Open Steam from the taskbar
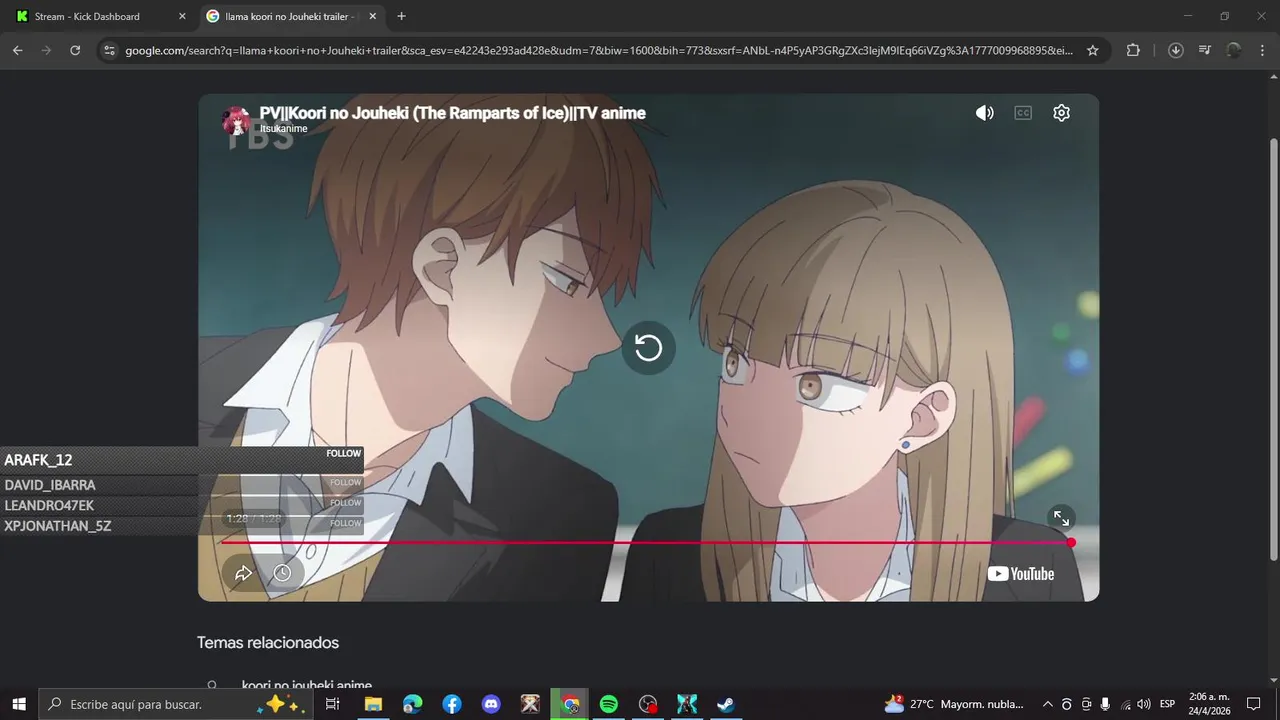Screen dimensions: 1280x720 click(x=726, y=704)
